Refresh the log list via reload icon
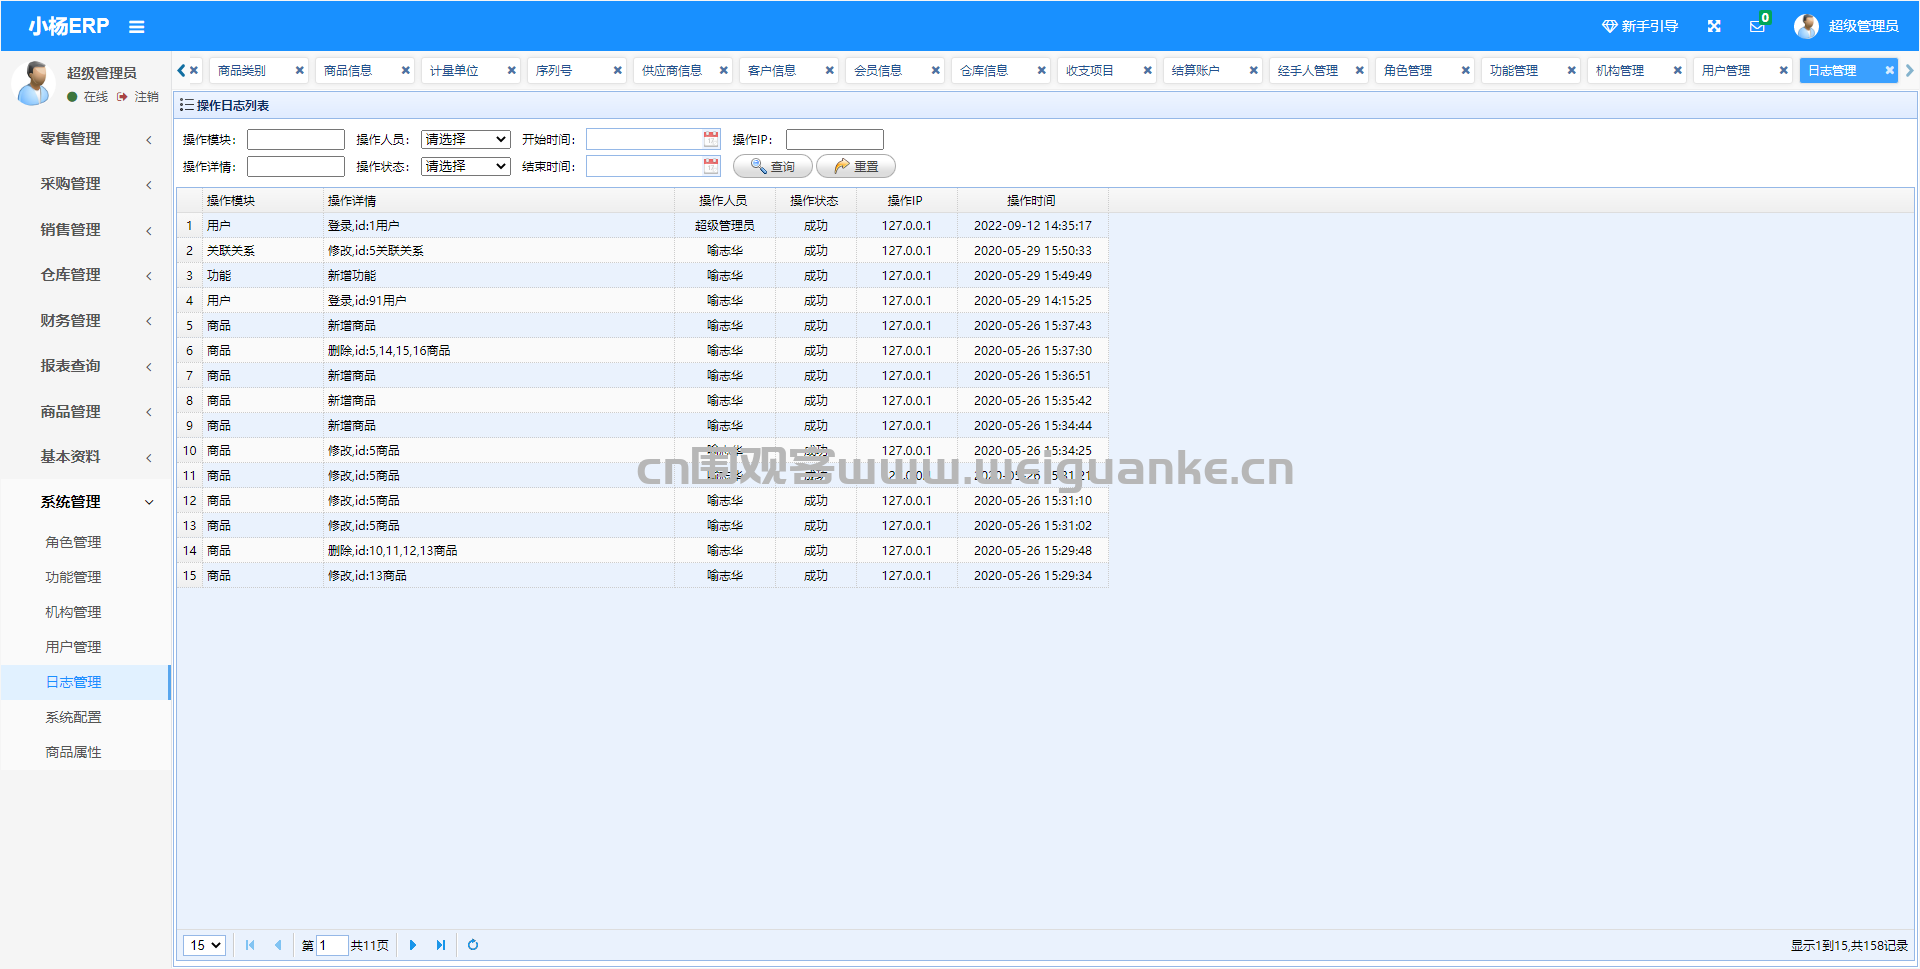Viewport: 1920px width, 969px height. (x=473, y=945)
